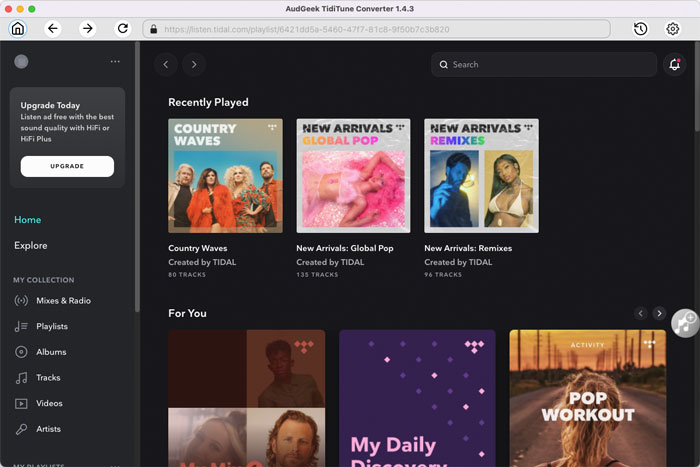The height and width of the screenshot is (467, 700).
Task: Open Albums in My Collection
Action: tap(51, 352)
